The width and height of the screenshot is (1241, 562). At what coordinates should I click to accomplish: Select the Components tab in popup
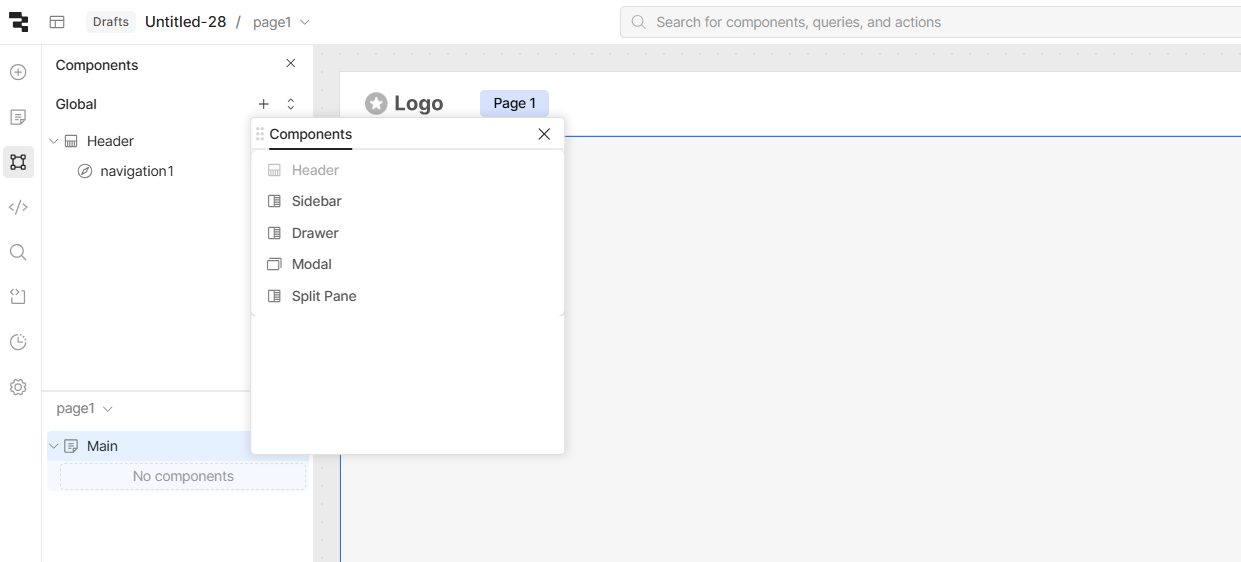(311, 134)
